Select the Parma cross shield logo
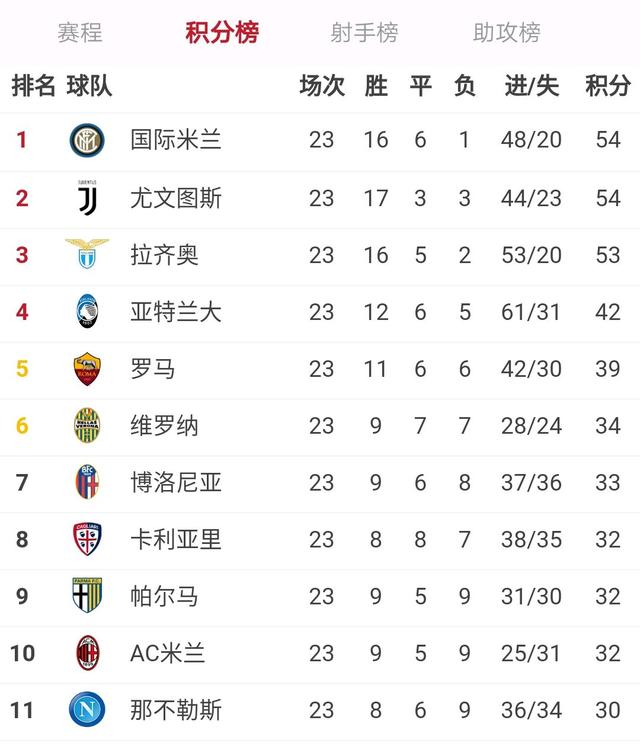640x746 pixels. 87,595
